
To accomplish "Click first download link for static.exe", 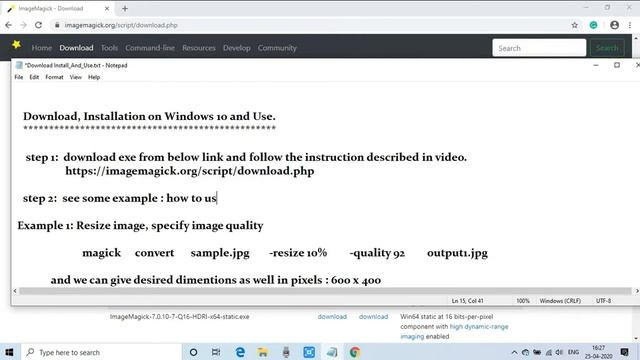I will [x=332, y=317].
